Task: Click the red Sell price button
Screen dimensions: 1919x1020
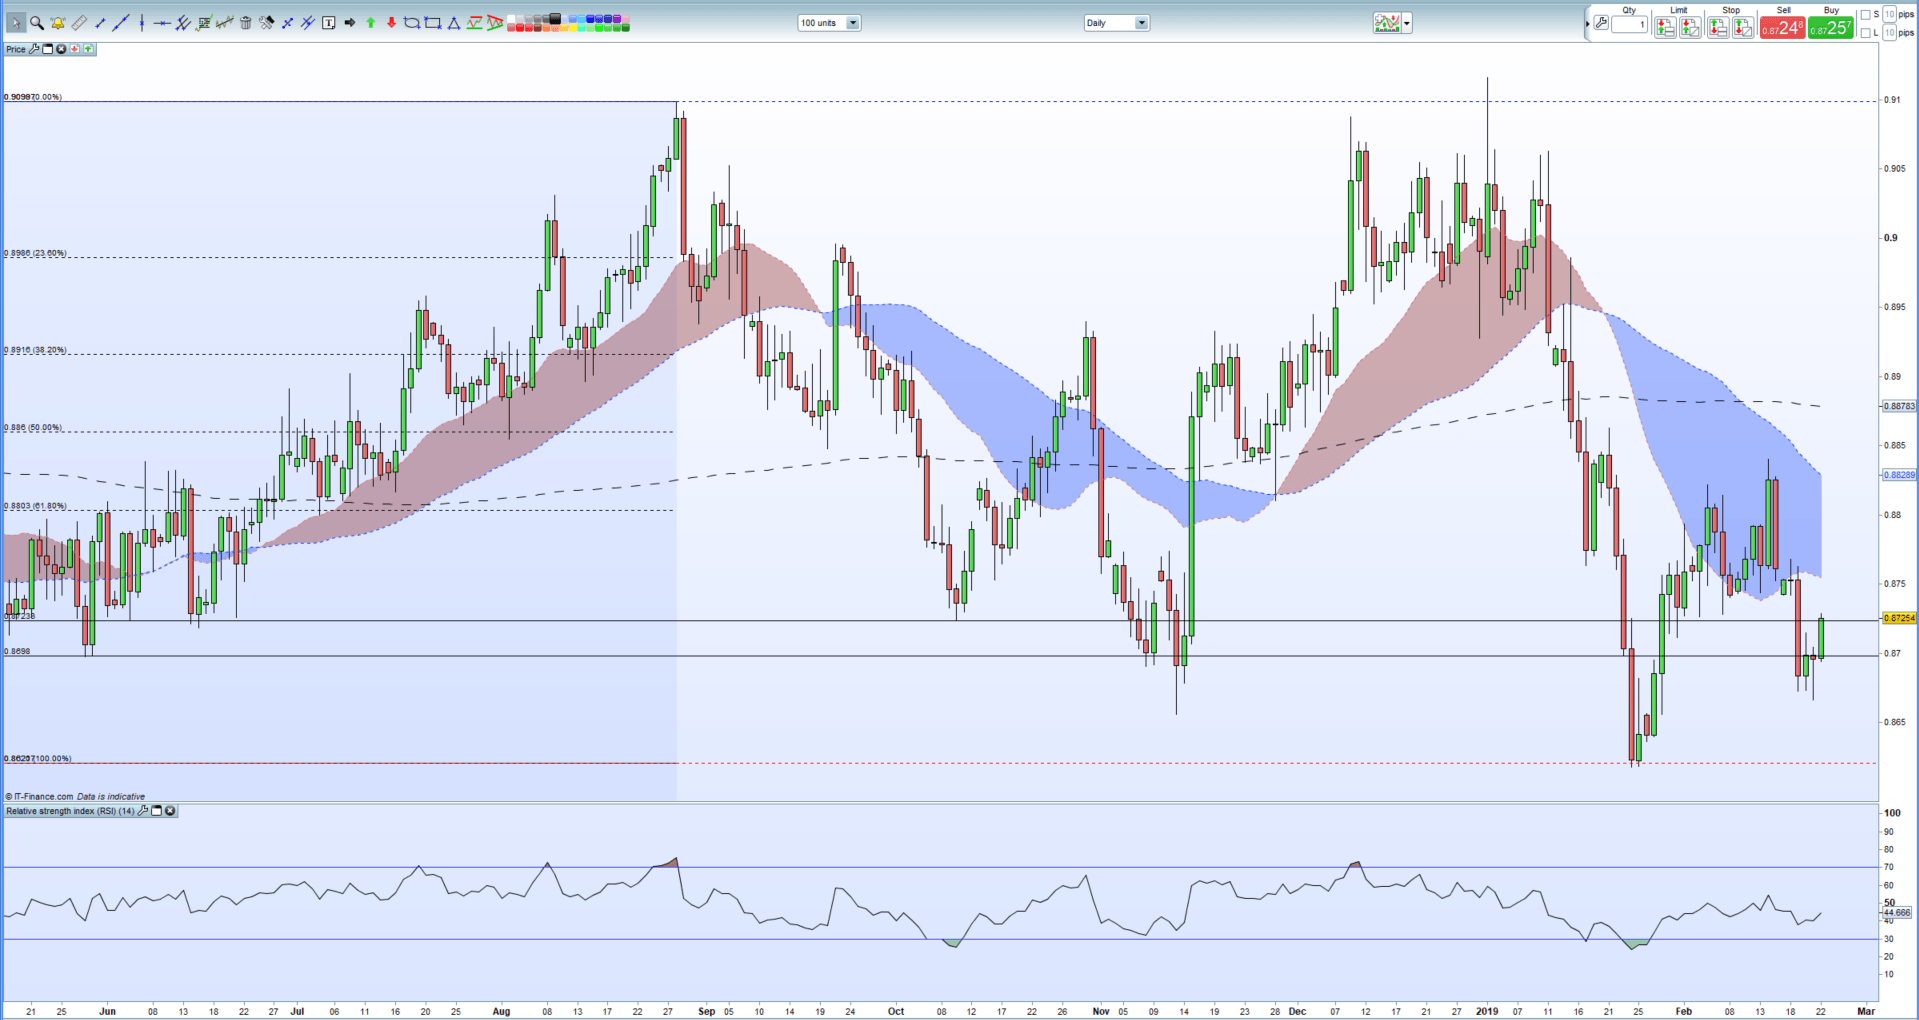Action: coord(1782,28)
